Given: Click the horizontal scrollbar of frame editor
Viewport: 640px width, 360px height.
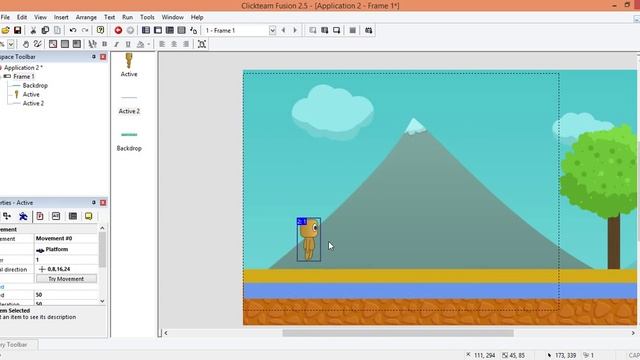Looking at the screenshot, I should click(398, 333).
